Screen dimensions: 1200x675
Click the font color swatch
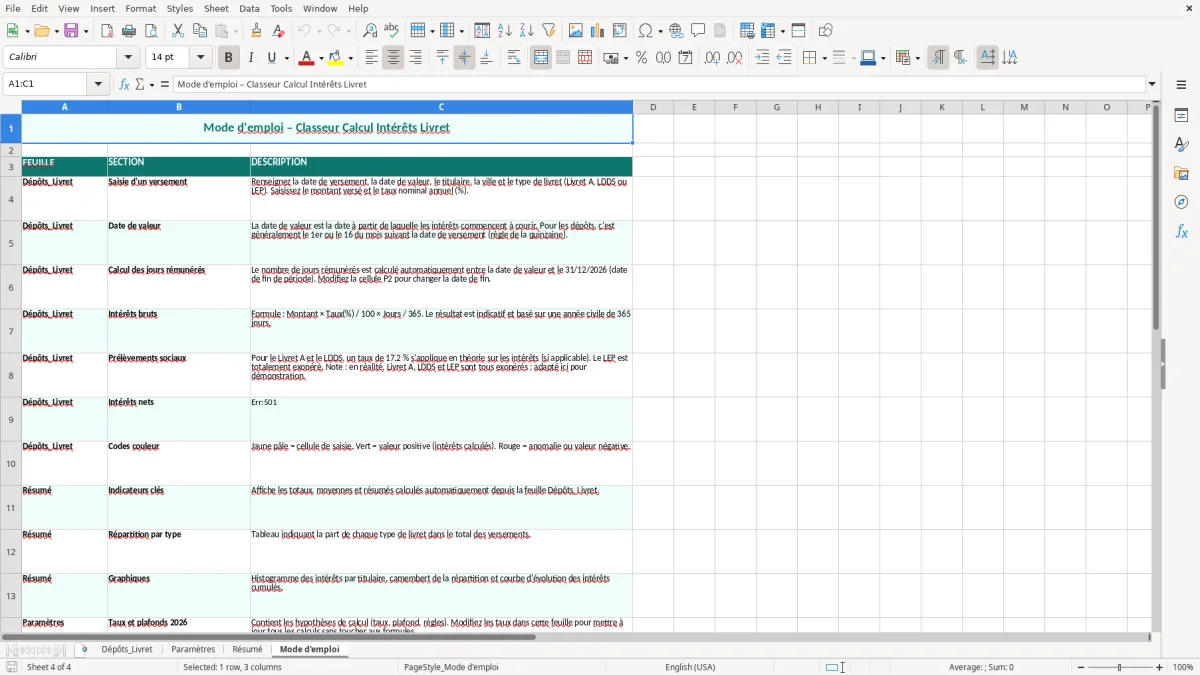[x=306, y=58]
